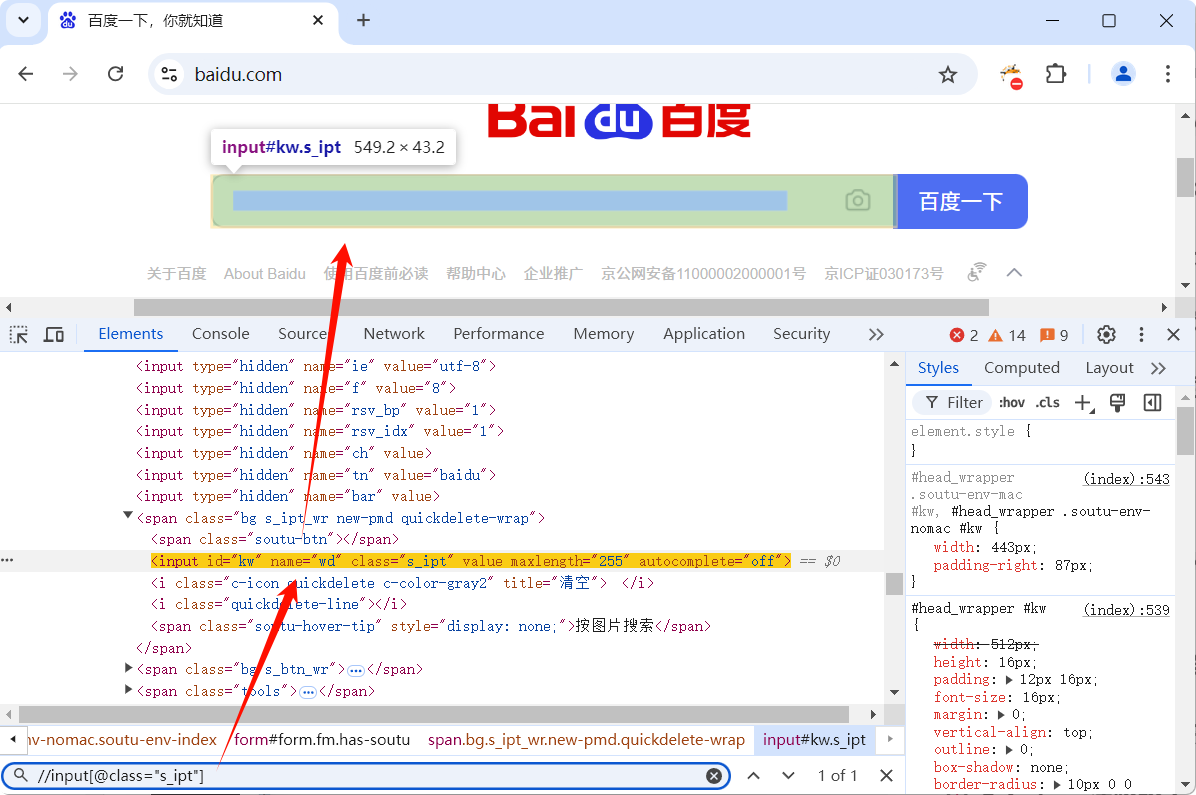Open DevTools settings gear

(1106, 334)
